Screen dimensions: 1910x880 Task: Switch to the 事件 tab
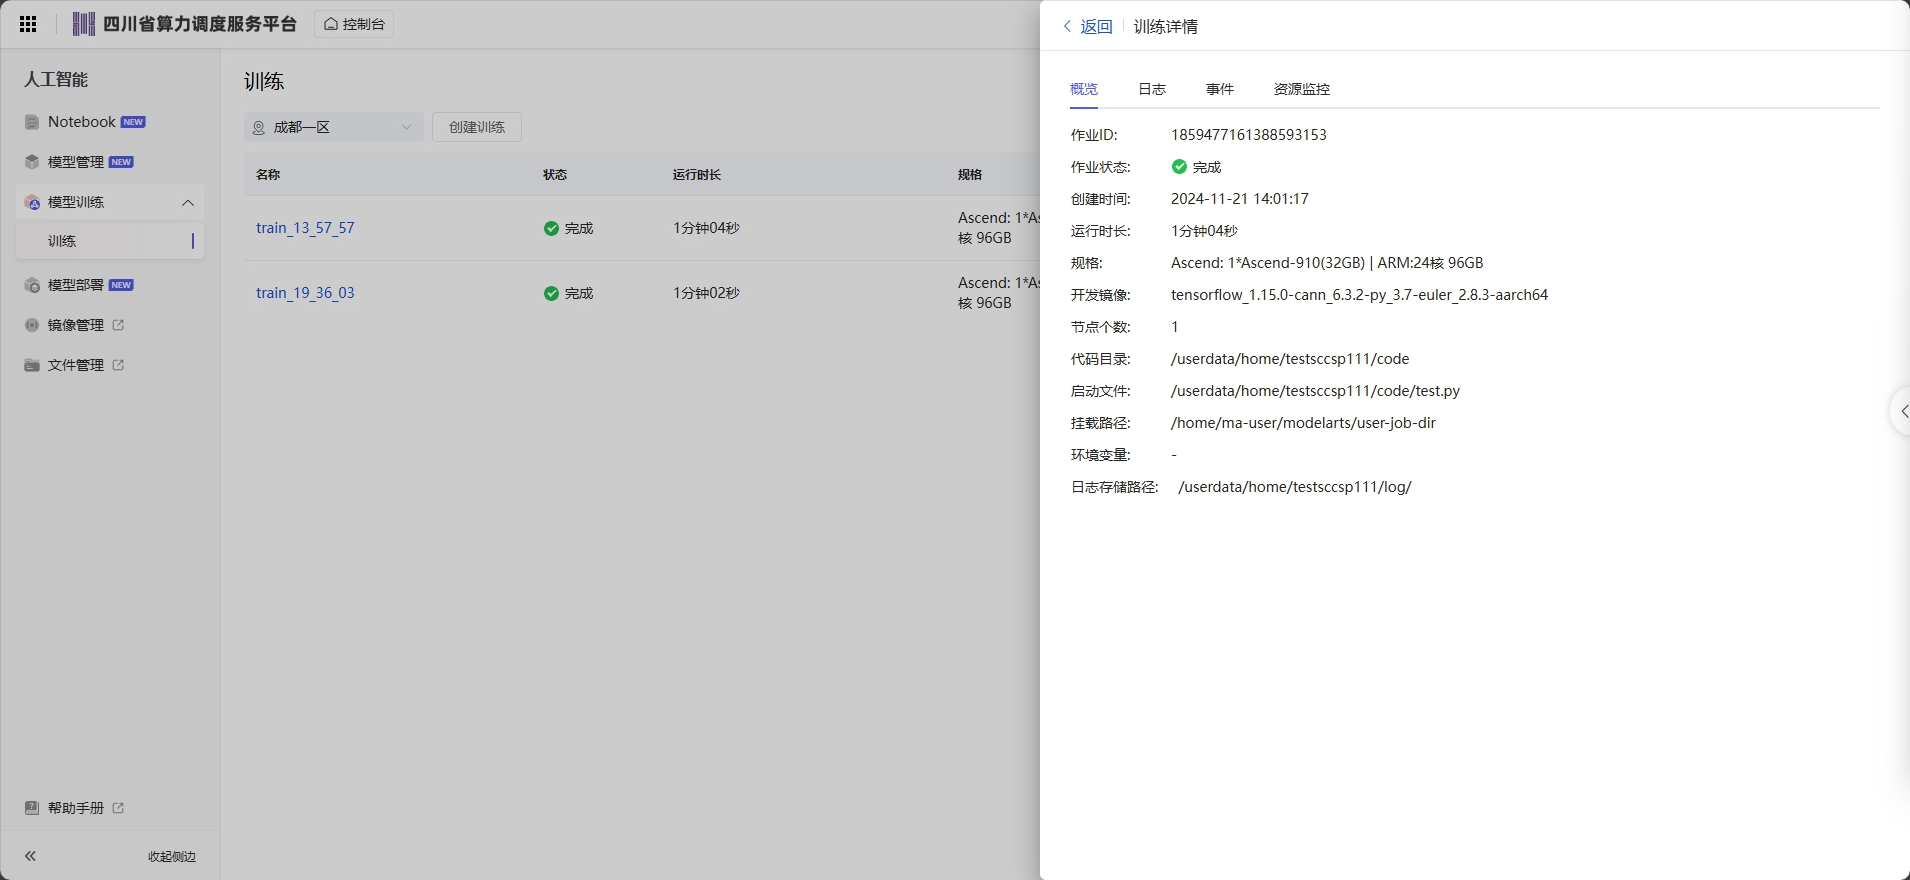click(1220, 89)
